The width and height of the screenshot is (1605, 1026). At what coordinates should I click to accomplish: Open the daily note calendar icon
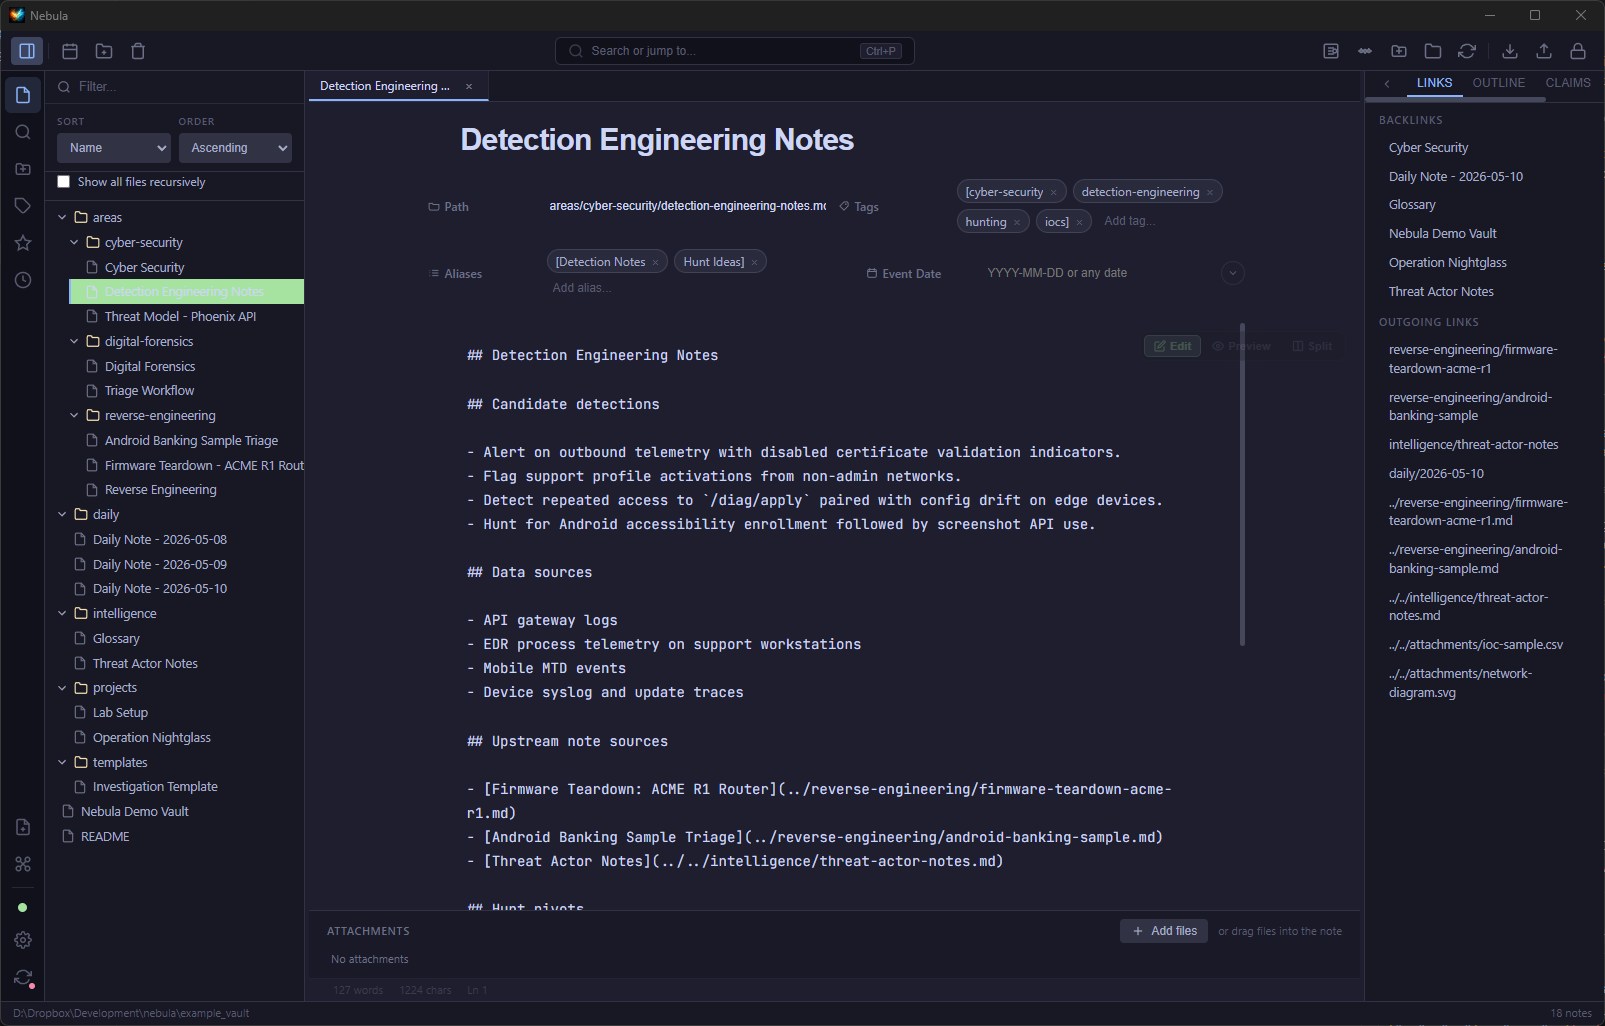(x=70, y=51)
